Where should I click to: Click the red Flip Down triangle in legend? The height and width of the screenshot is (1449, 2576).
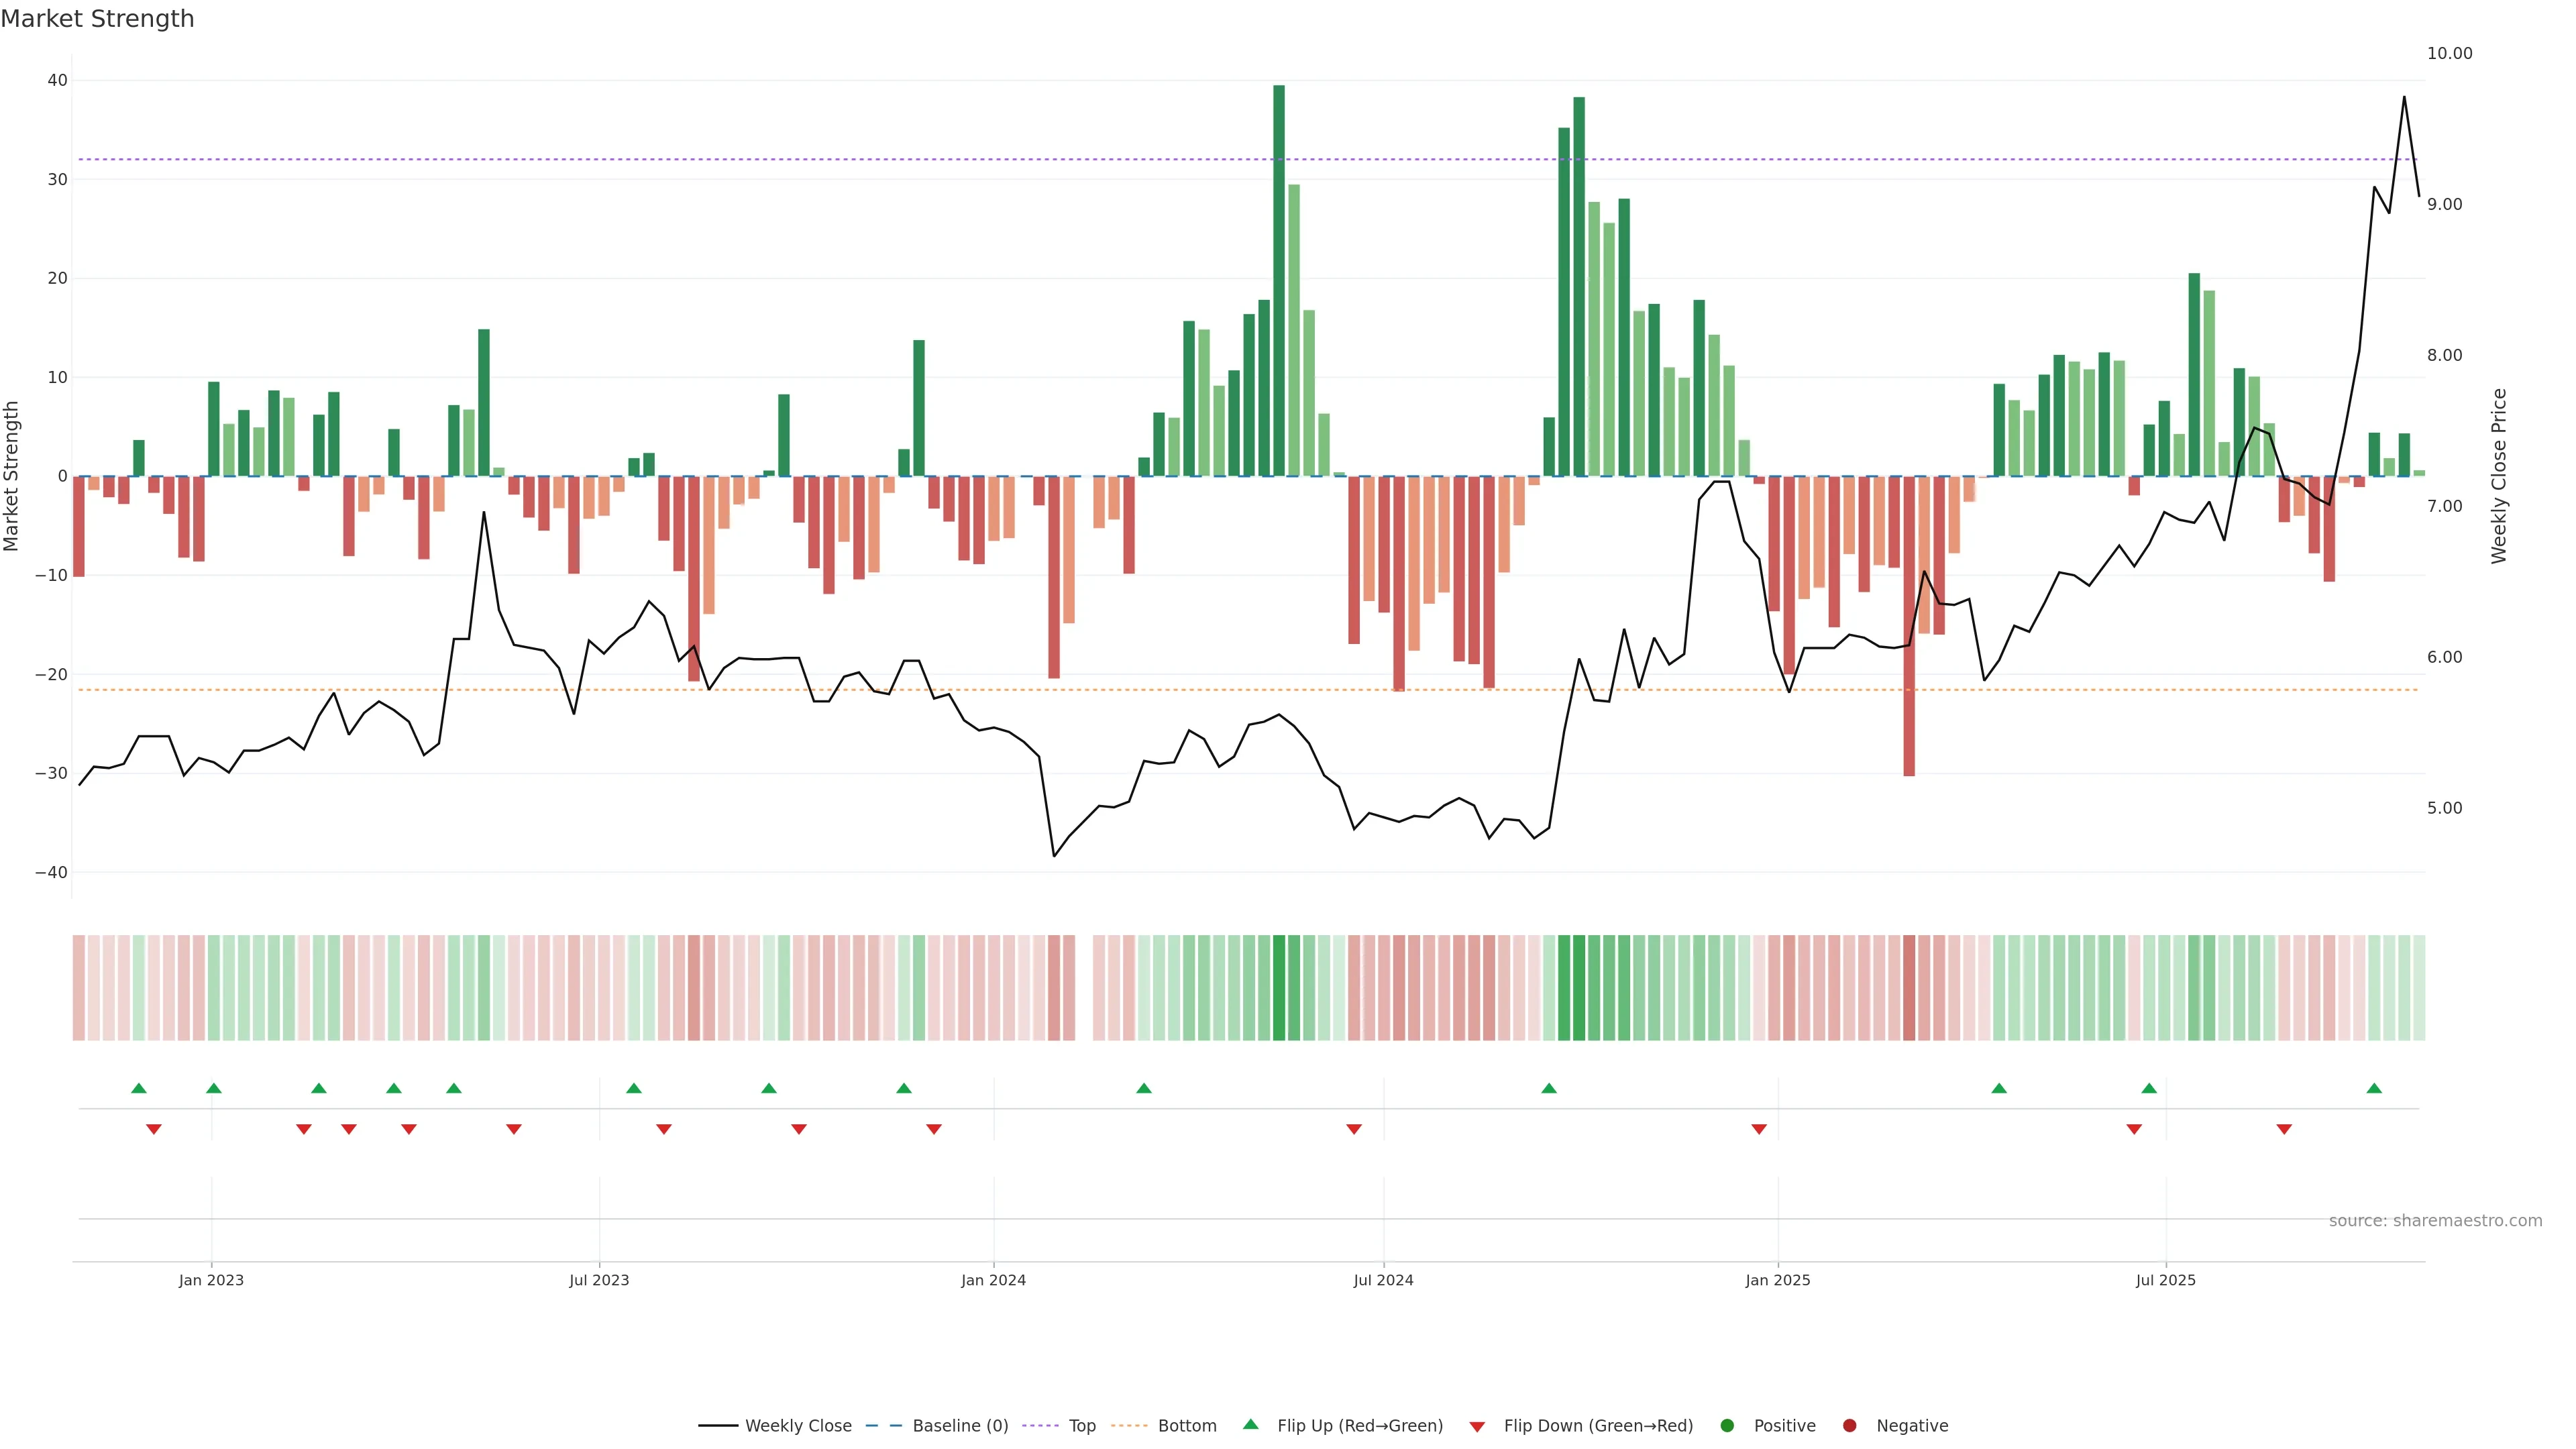coord(1477,1427)
